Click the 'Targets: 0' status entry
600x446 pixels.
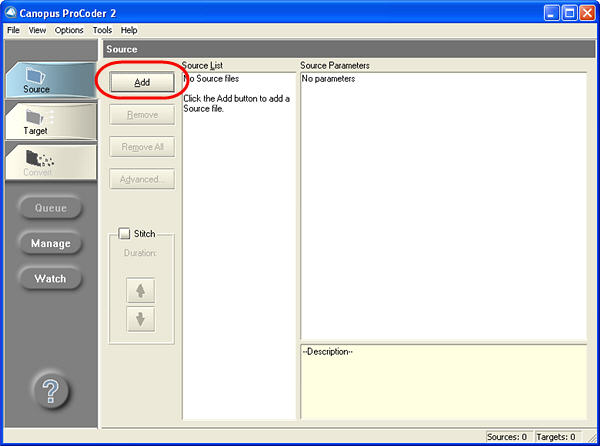(556, 437)
